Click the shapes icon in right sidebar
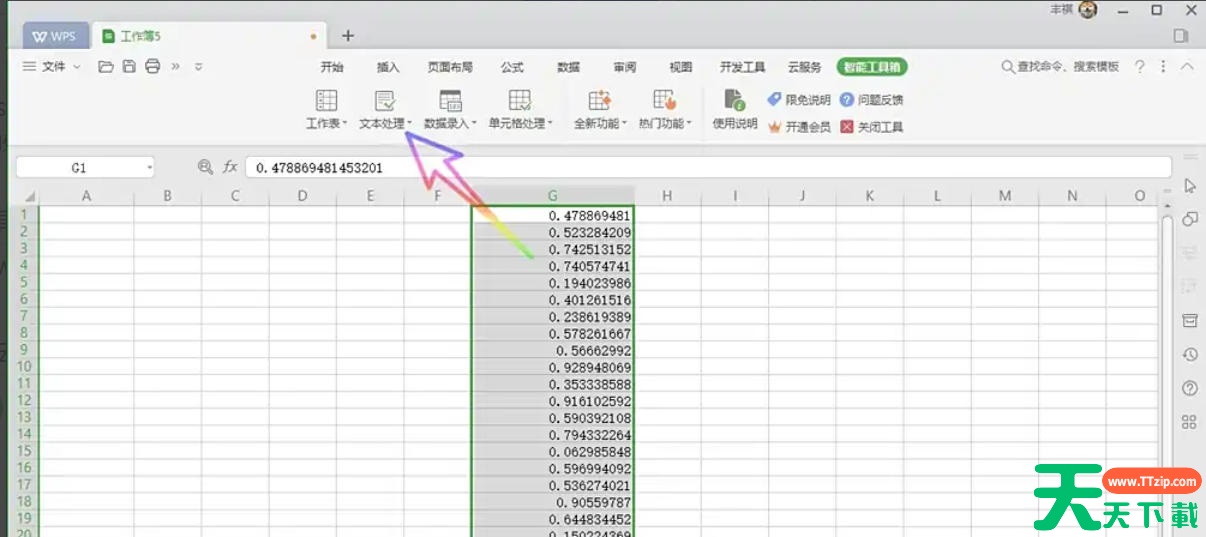The height and width of the screenshot is (537, 1206). (1190, 219)
